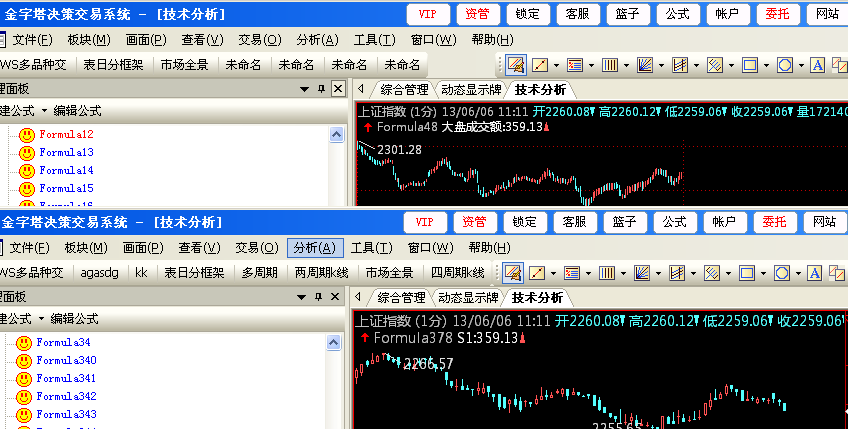
Task: Select the Gann fan tool in bottom window
Action: pyautogui.click(x=641, y=273)
